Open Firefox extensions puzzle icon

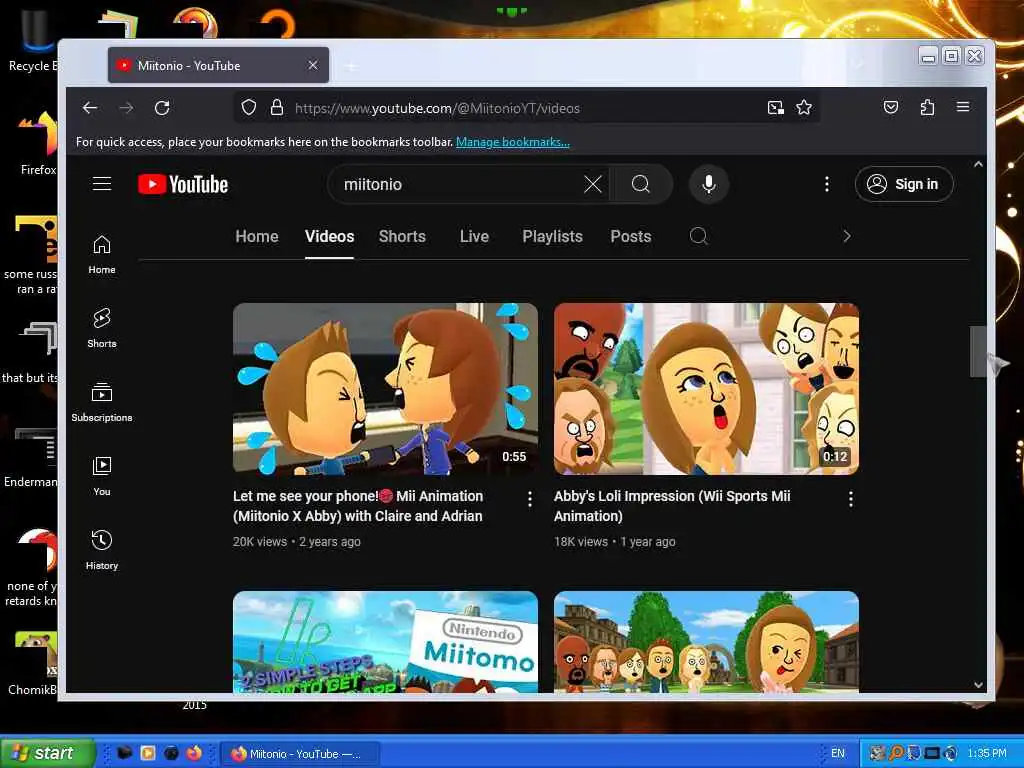[927, 107]
